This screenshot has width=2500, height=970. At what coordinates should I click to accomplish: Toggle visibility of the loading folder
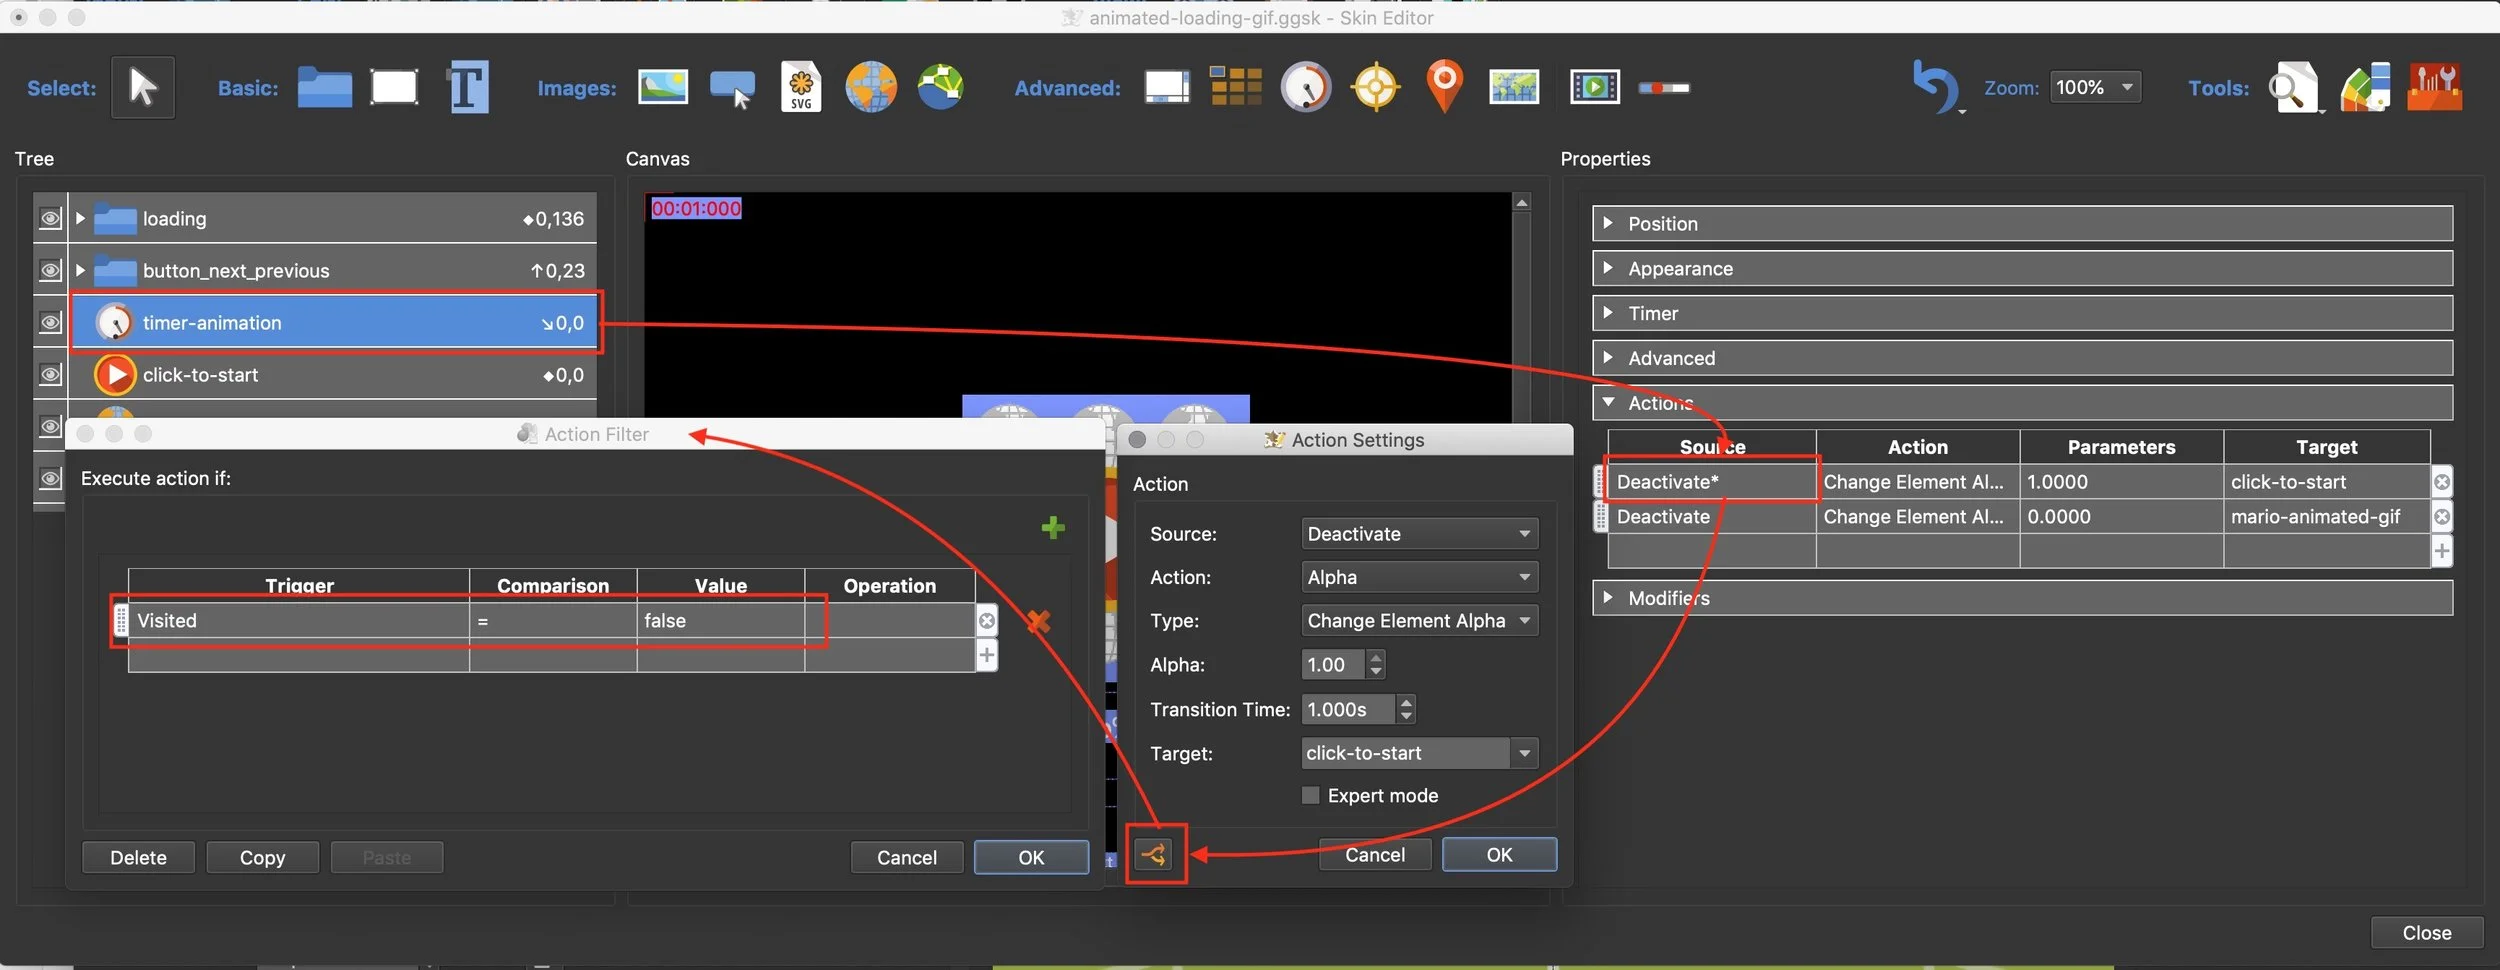click(x=50, y=218)
